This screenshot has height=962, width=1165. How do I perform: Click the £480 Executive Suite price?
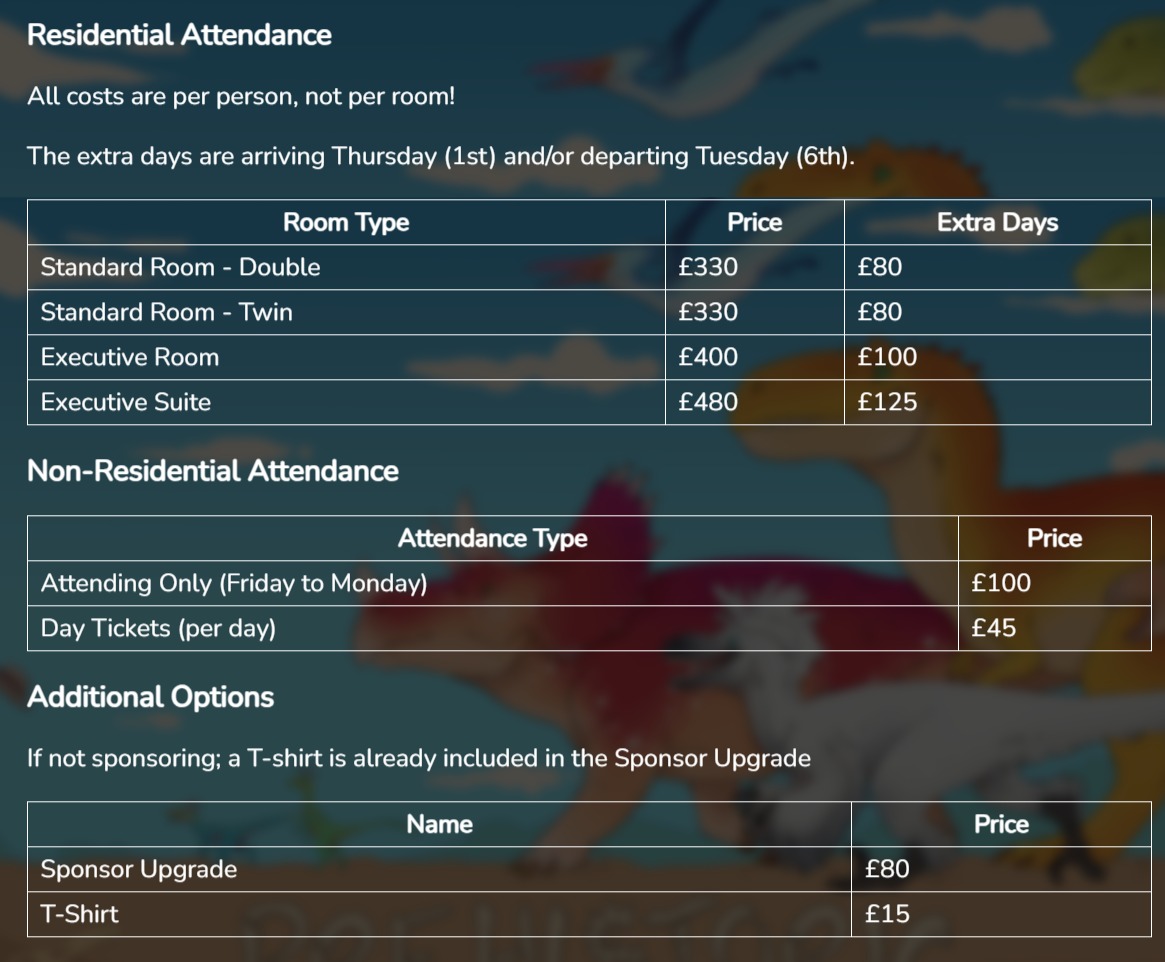click(x=707, y=402)
